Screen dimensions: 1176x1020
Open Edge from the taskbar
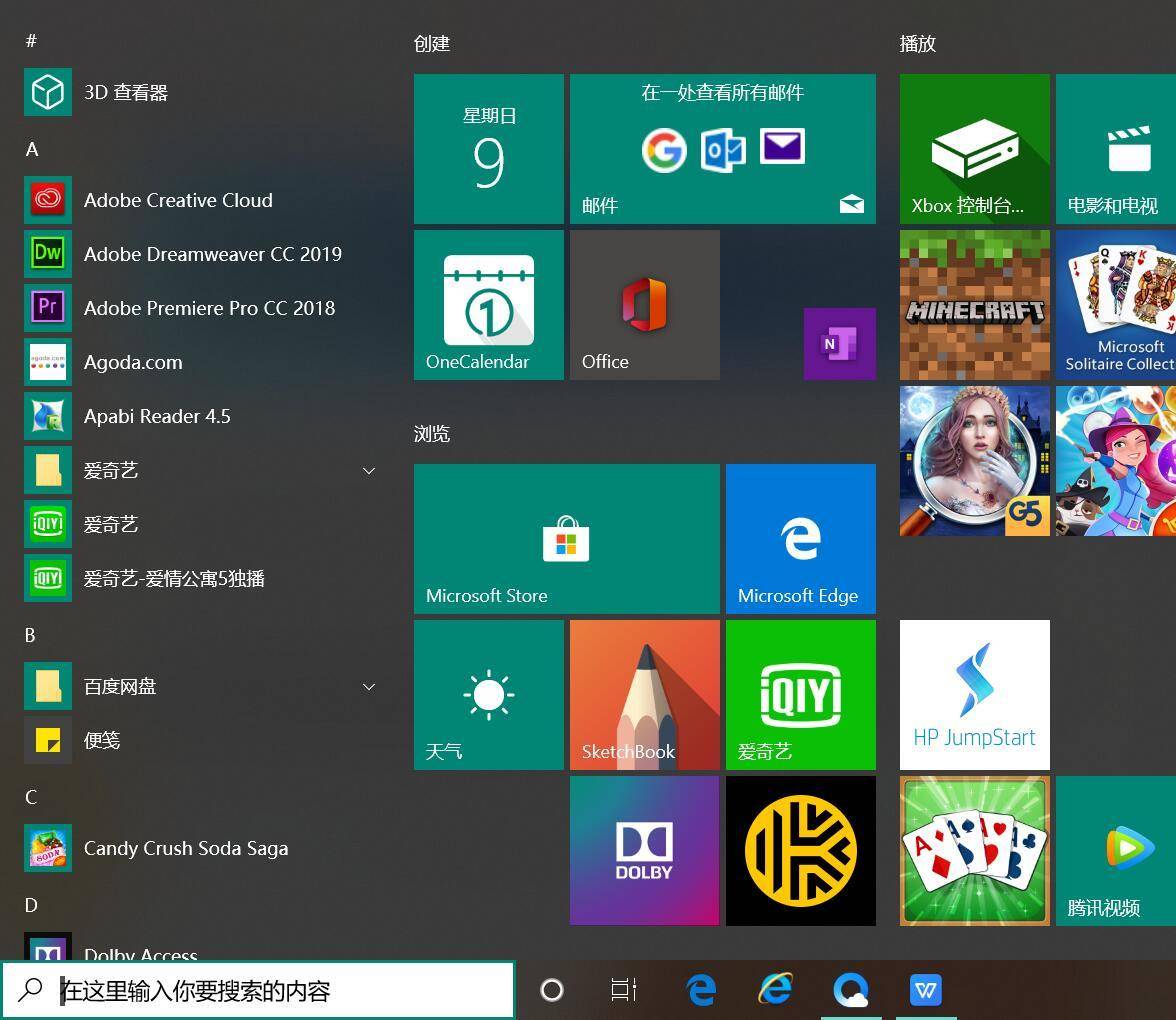click(702, 990)
